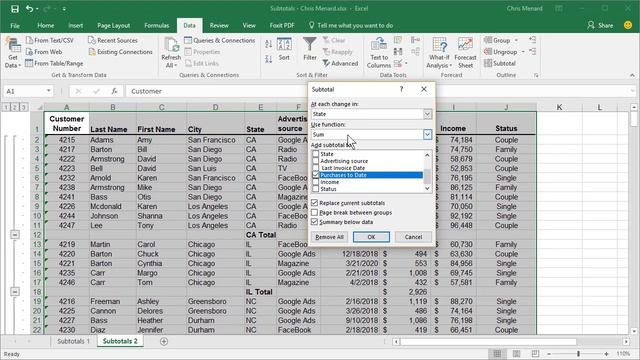This screenshot has width=640, height=360.
Task: Click Tell me what you want to do
Action: pyautogui.click(x=351, y=25)
